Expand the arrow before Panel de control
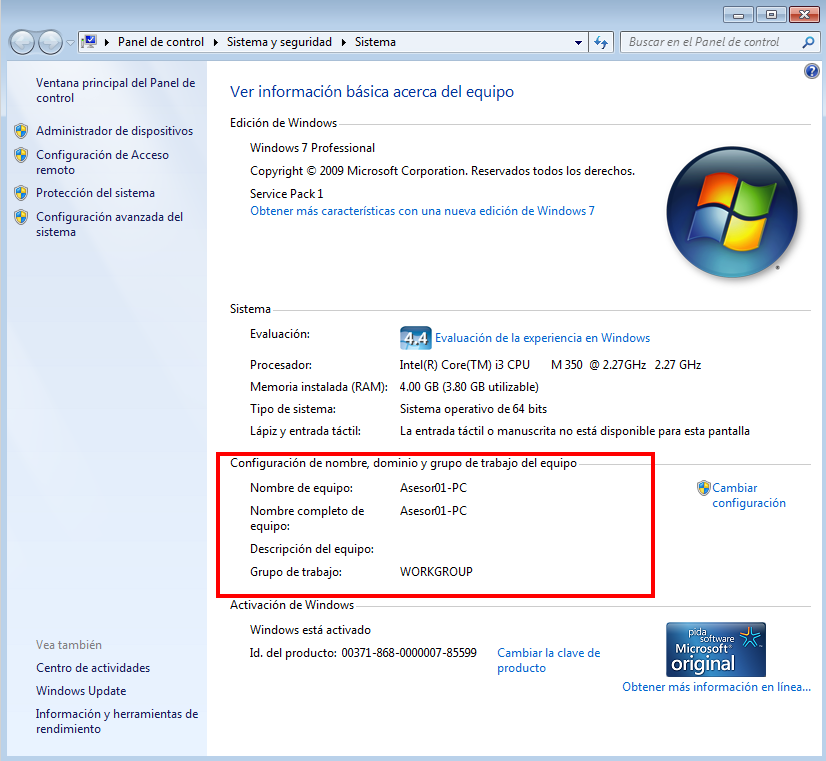 pyautogui.click(x=107, y=42)
